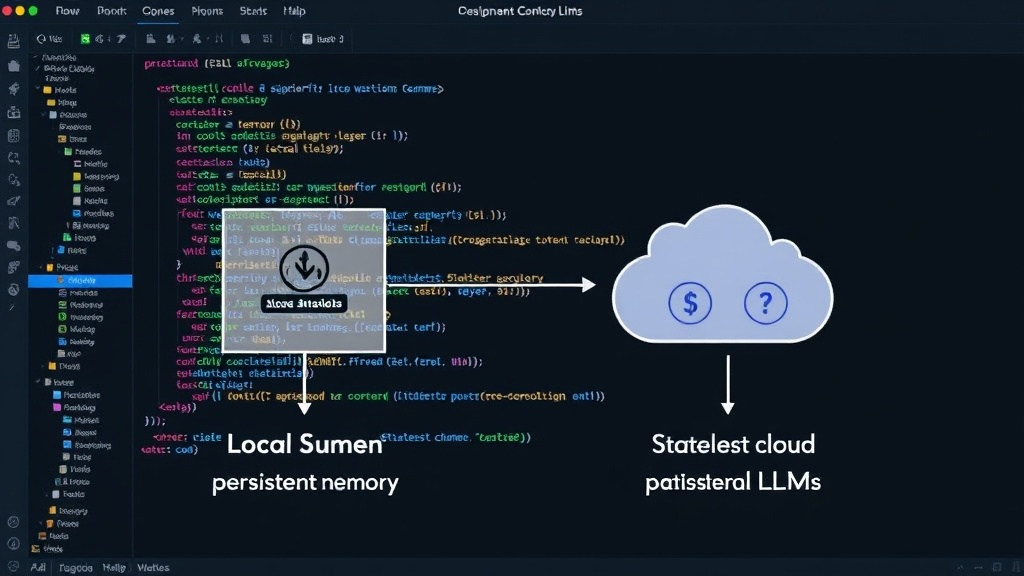This screenshot has height=576, width=1024.
Task: Click the circular search icon beside 'Hle'
Action: [41, 39]
